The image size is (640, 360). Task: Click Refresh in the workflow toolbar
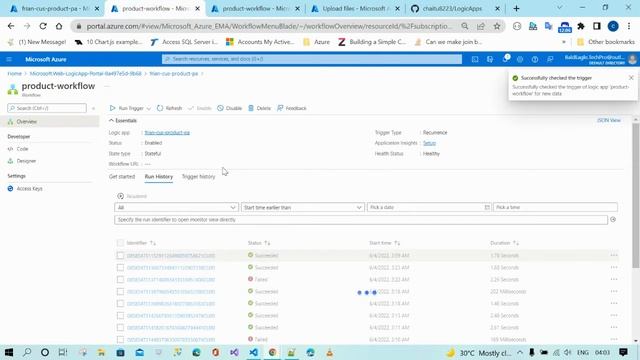coord(169,108)
